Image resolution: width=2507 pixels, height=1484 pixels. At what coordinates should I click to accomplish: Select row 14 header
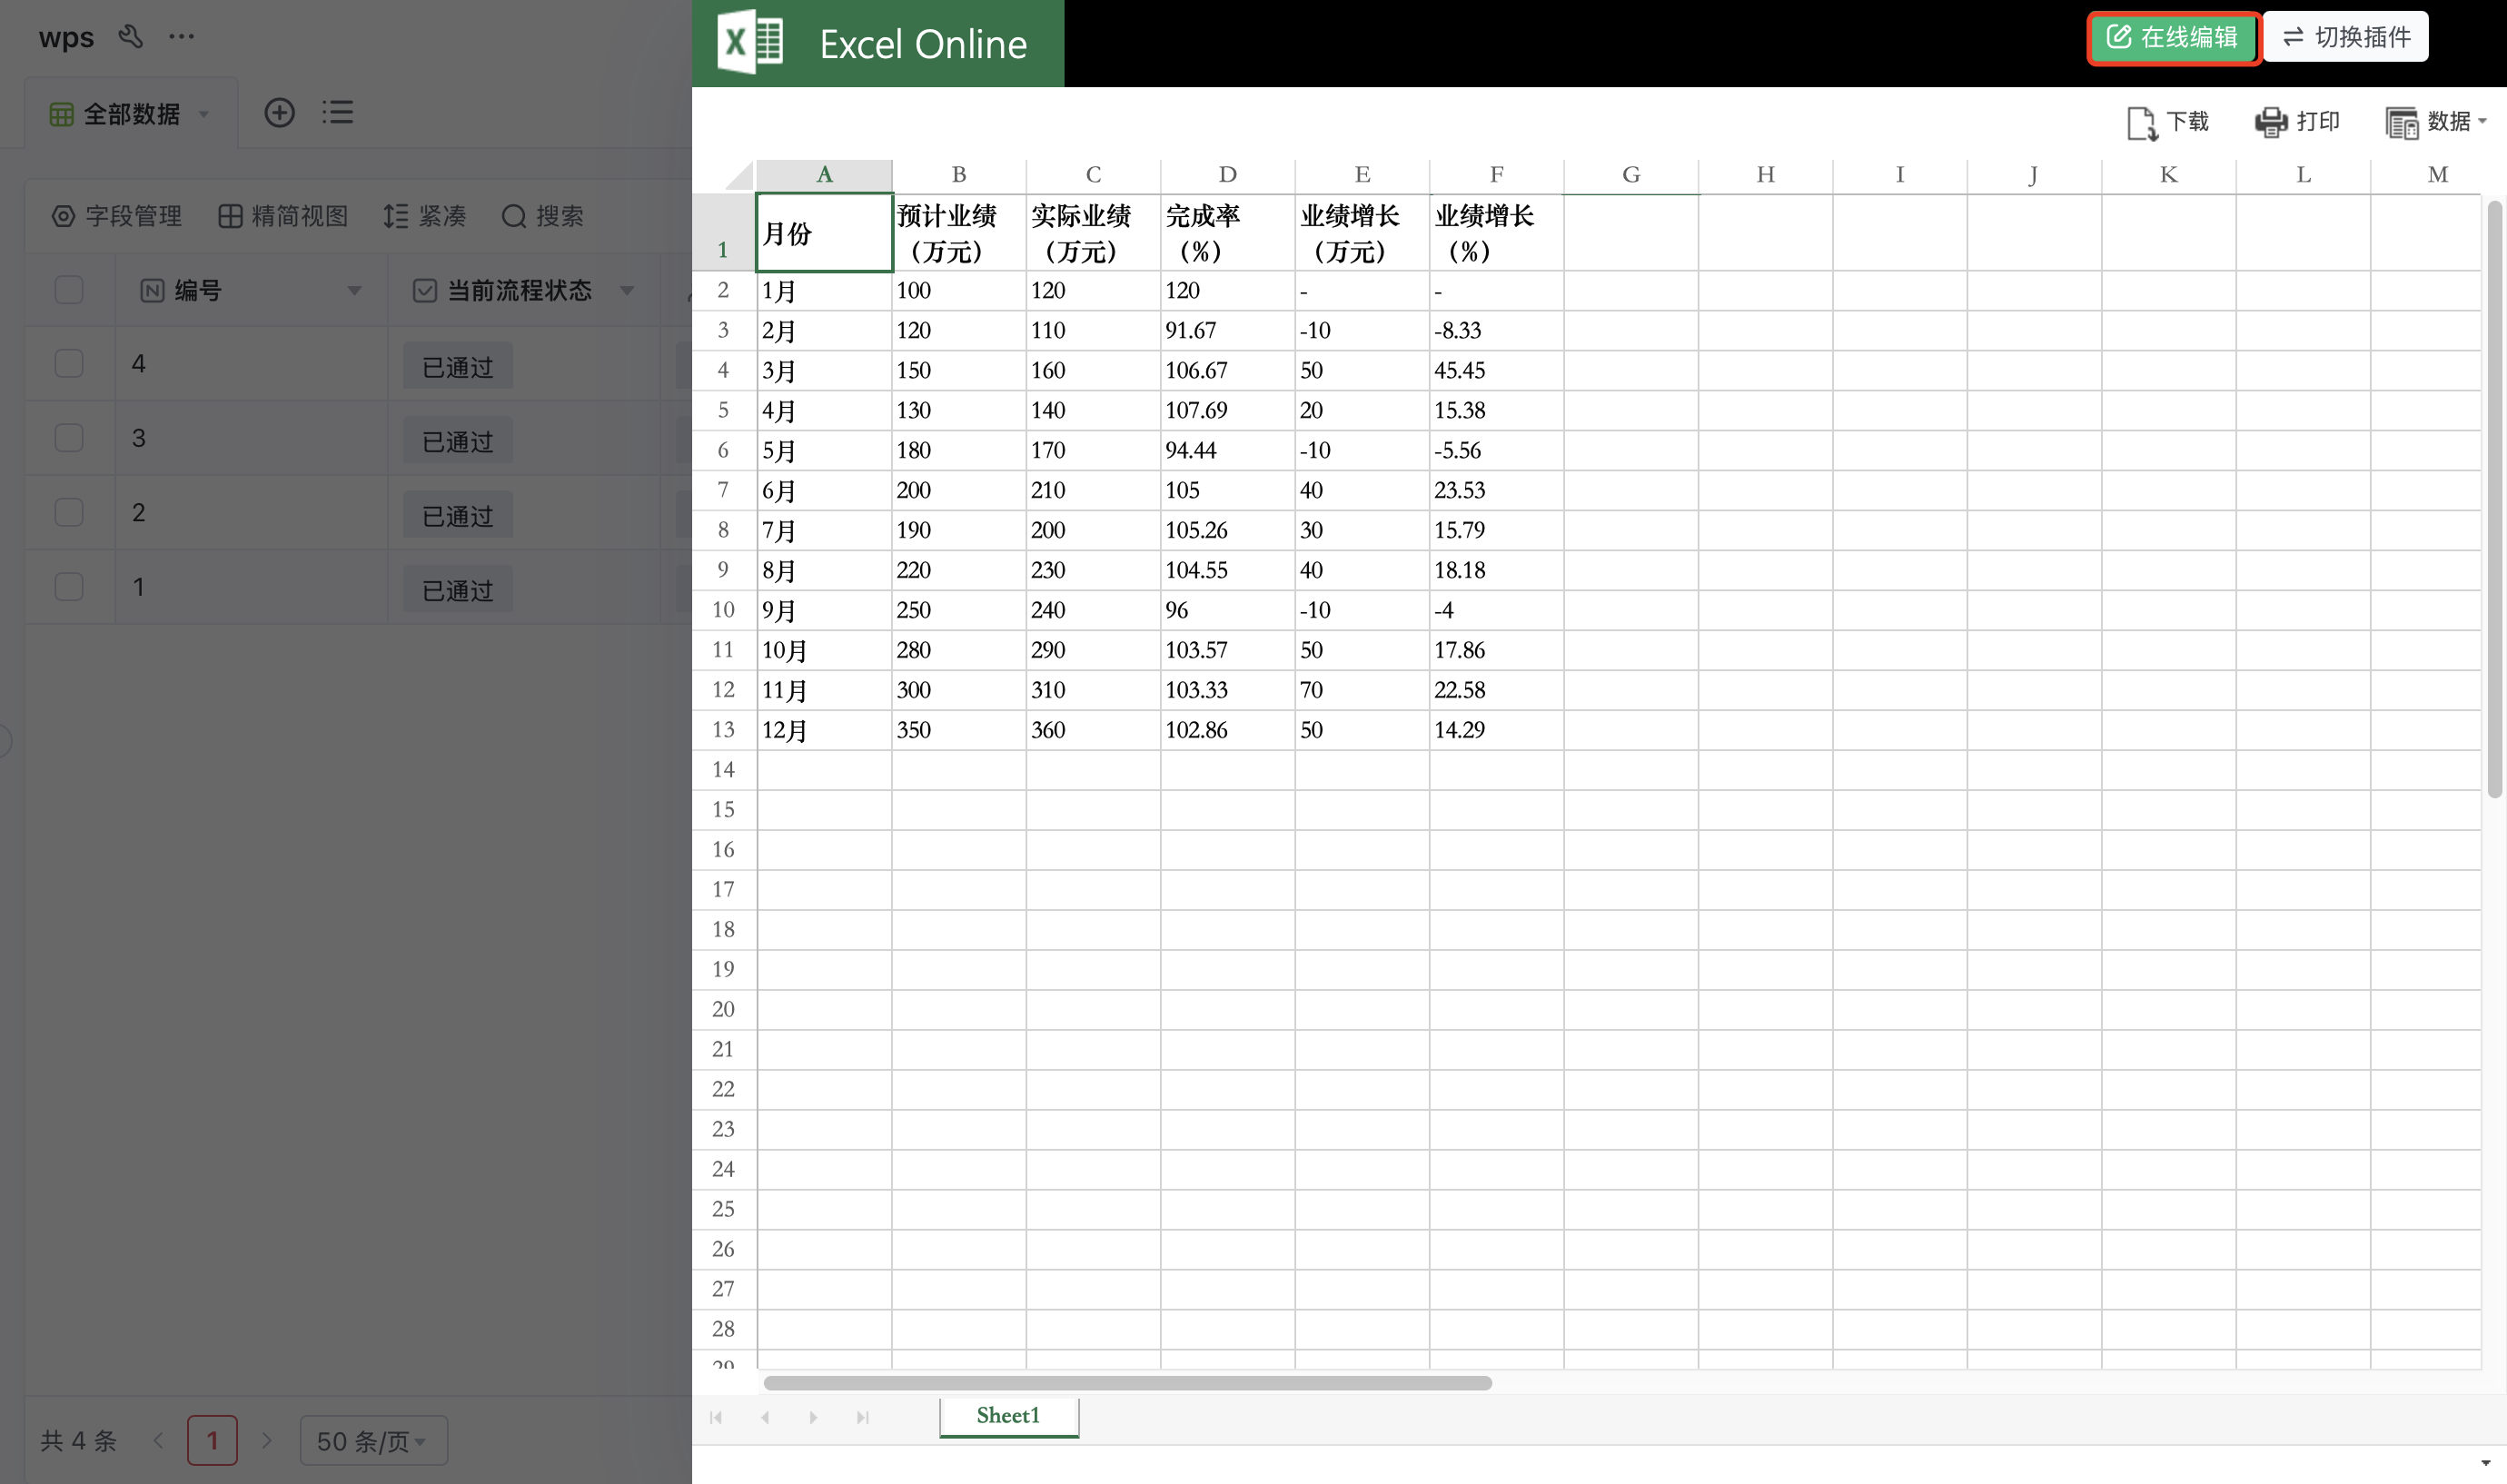(x=723, y=770)
